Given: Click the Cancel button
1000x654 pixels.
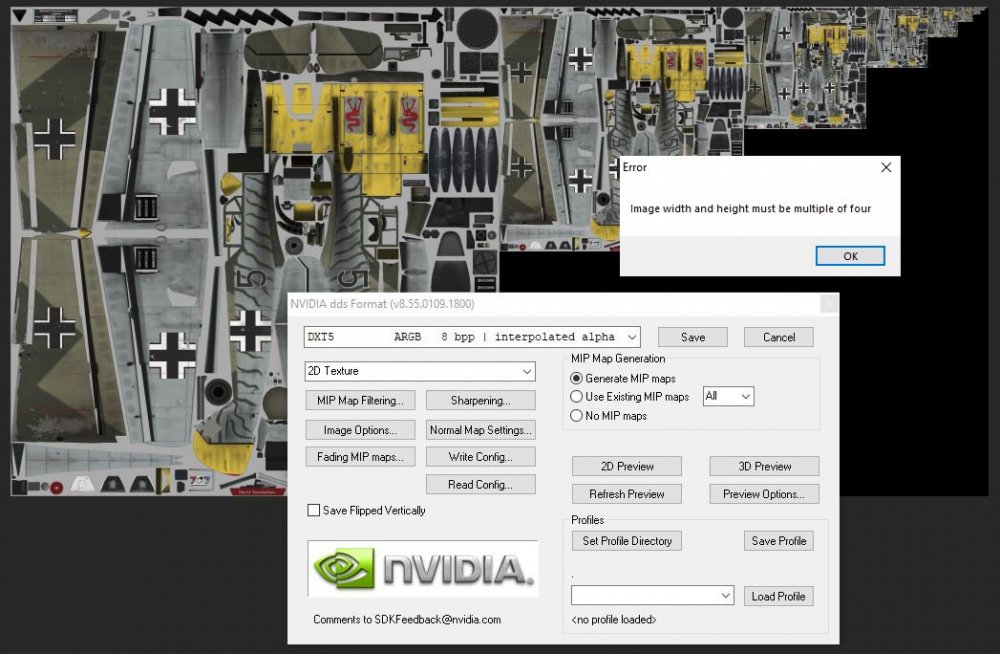Looking at the screenshot, I should [x=779, y=337].
